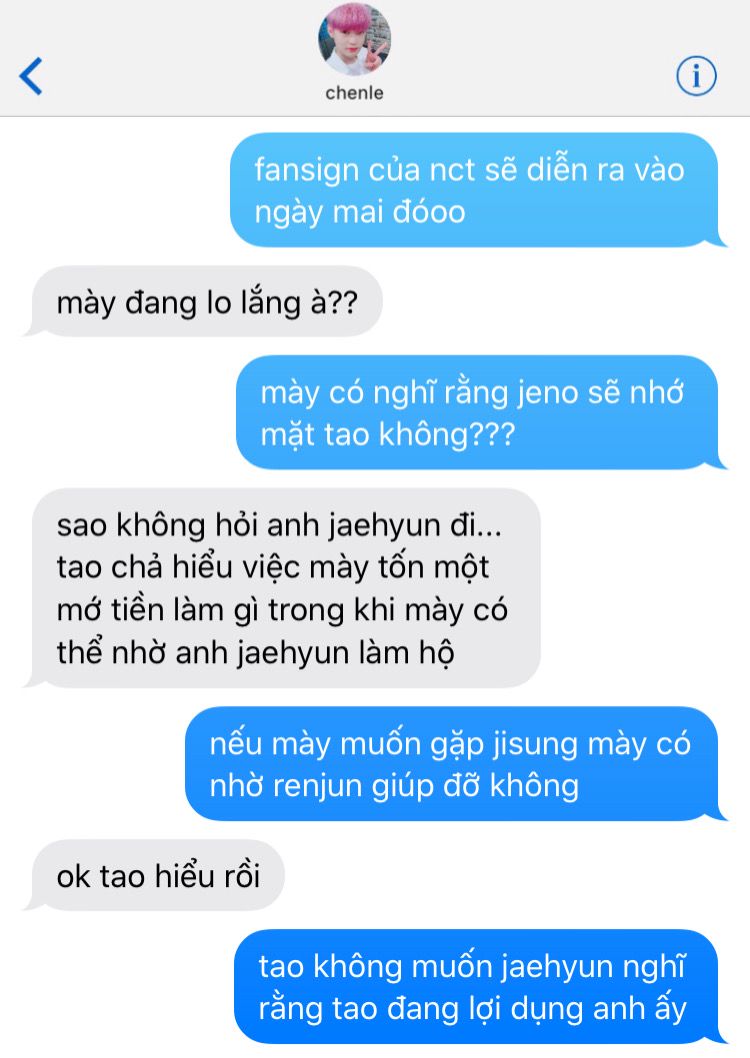Image resolution: width=750 pixels, height=1058 pixels.
Task: Click the word 'fansign' in the first message
Action: click(x=307, y=170)
